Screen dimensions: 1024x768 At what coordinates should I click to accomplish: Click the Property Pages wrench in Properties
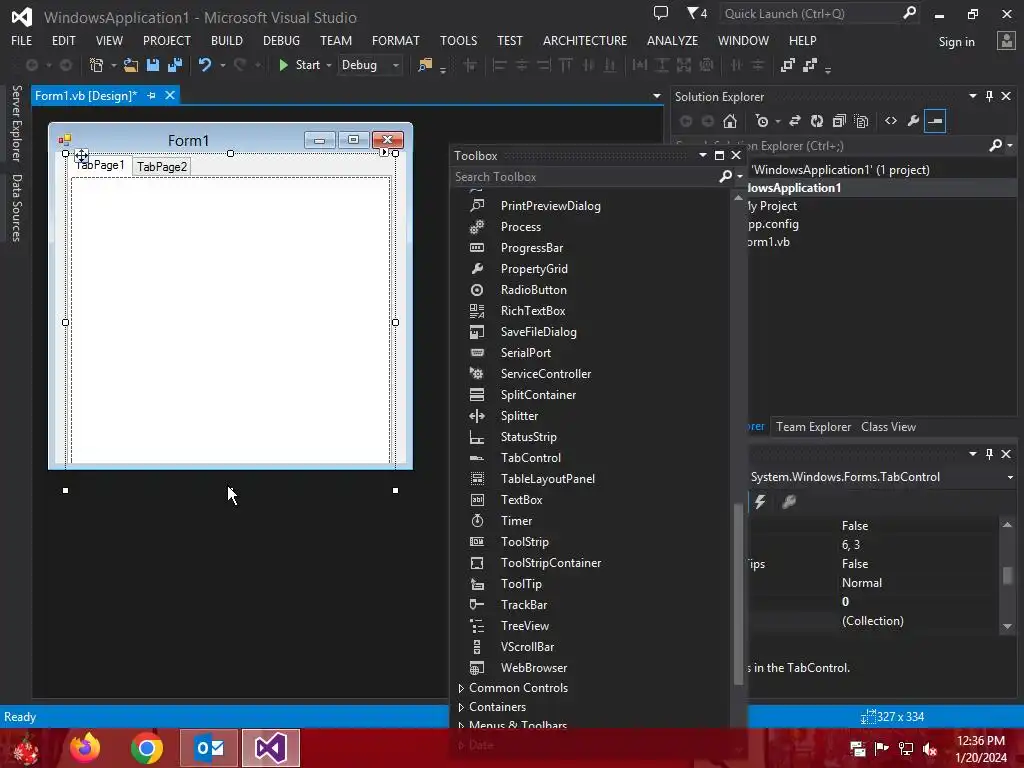[x=789, y=502]
